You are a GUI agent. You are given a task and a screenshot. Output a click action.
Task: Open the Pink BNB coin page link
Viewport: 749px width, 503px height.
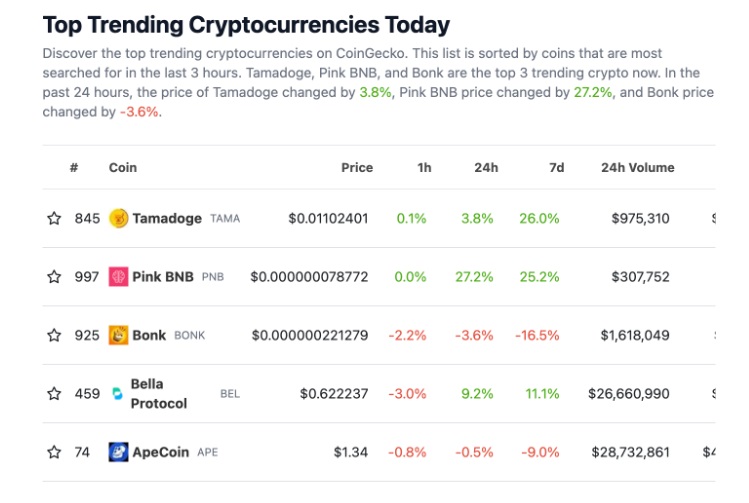164,277
